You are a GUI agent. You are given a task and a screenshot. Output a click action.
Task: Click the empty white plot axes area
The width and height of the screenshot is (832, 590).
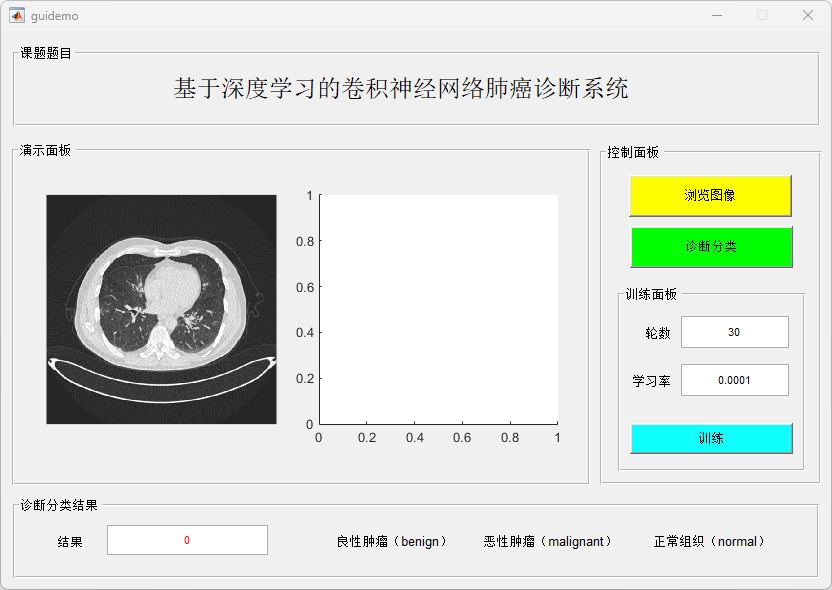tap(438, 309)
